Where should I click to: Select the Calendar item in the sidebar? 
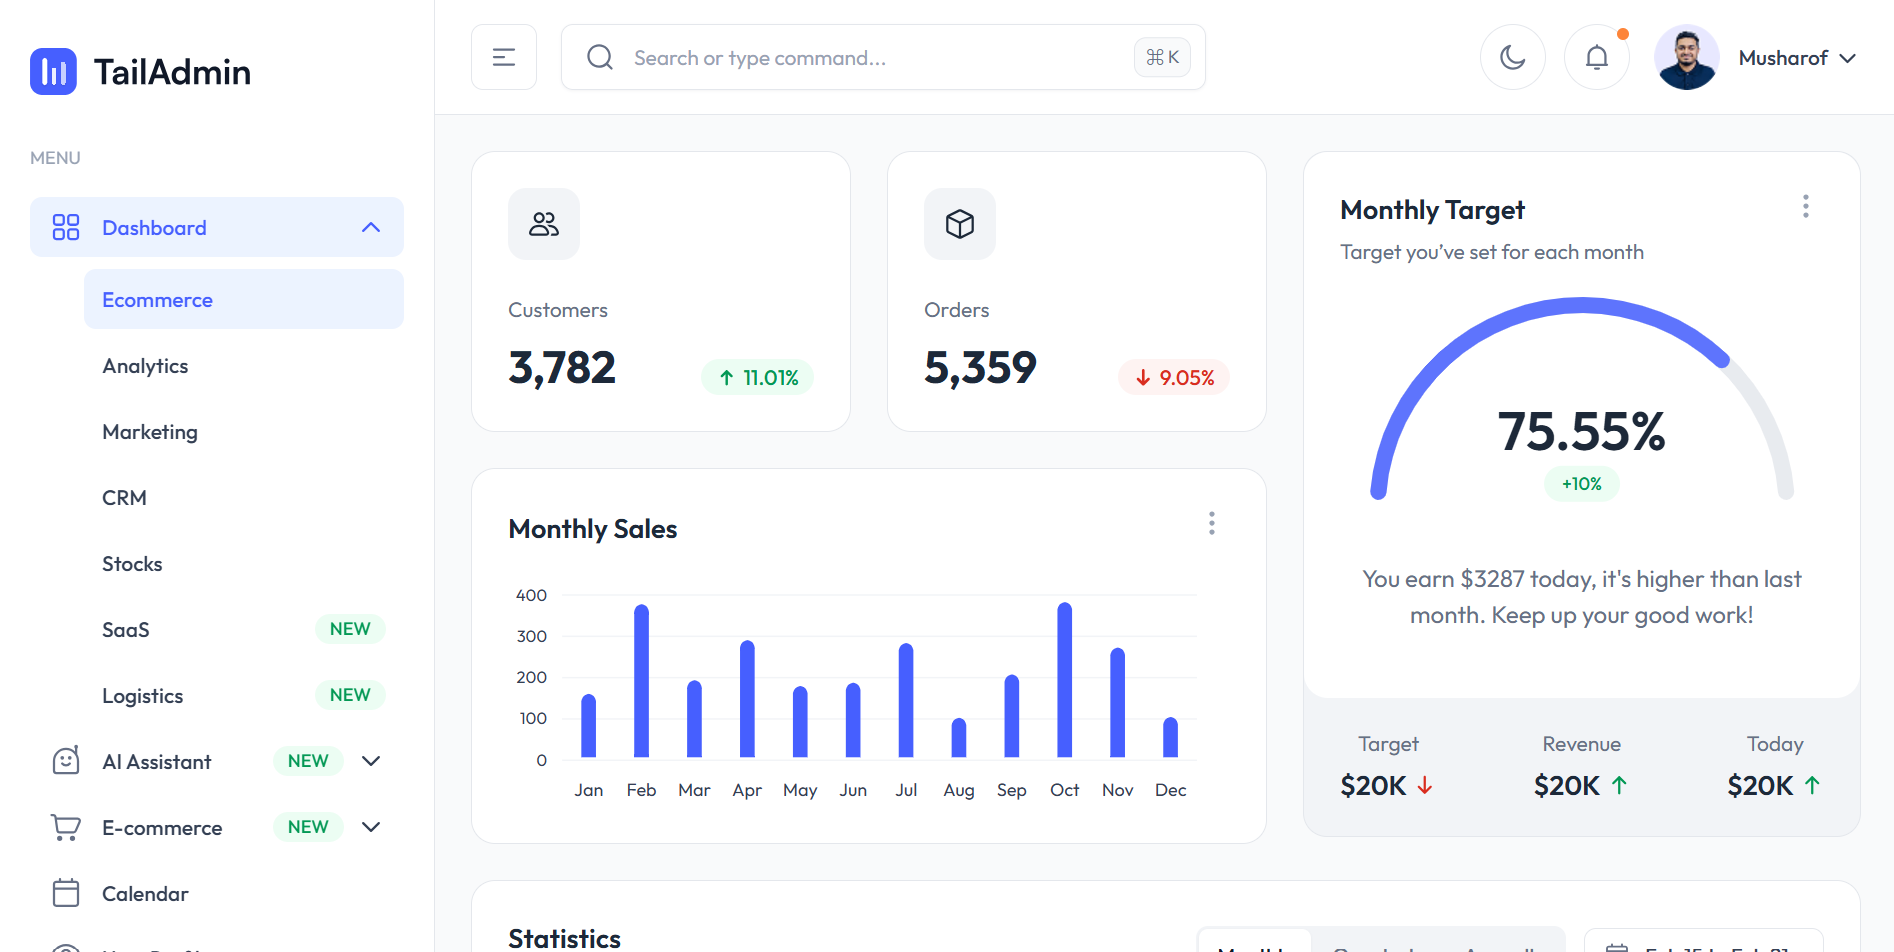145,893
